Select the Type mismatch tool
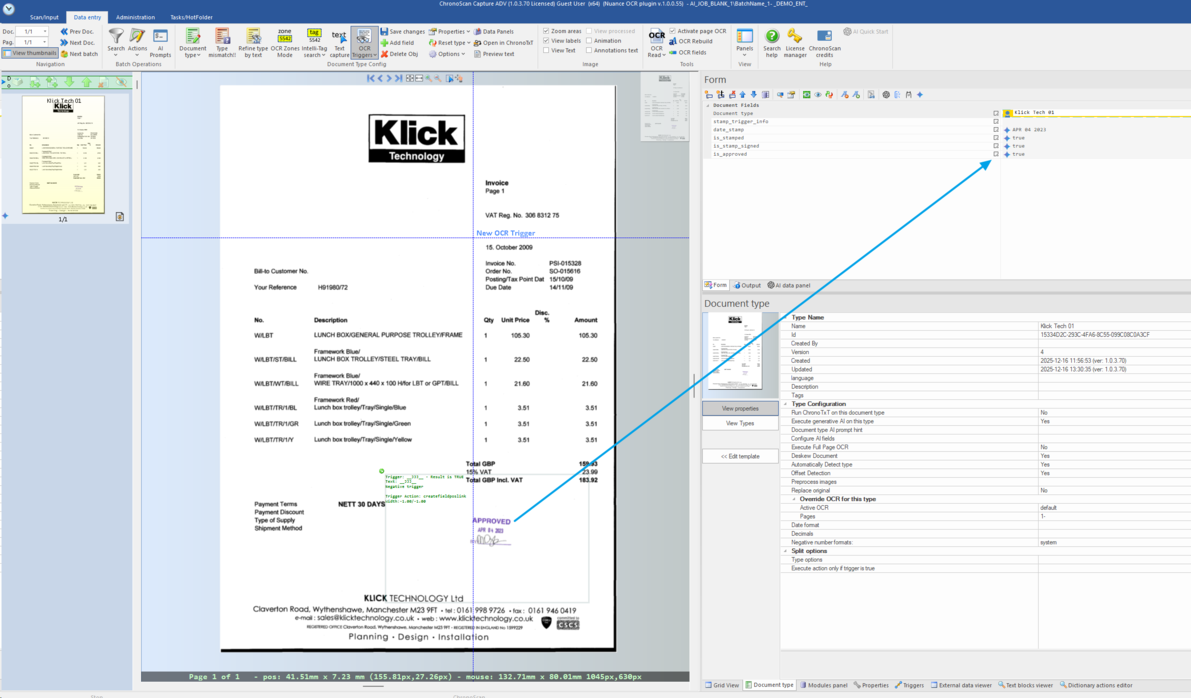 coord(222,42)
